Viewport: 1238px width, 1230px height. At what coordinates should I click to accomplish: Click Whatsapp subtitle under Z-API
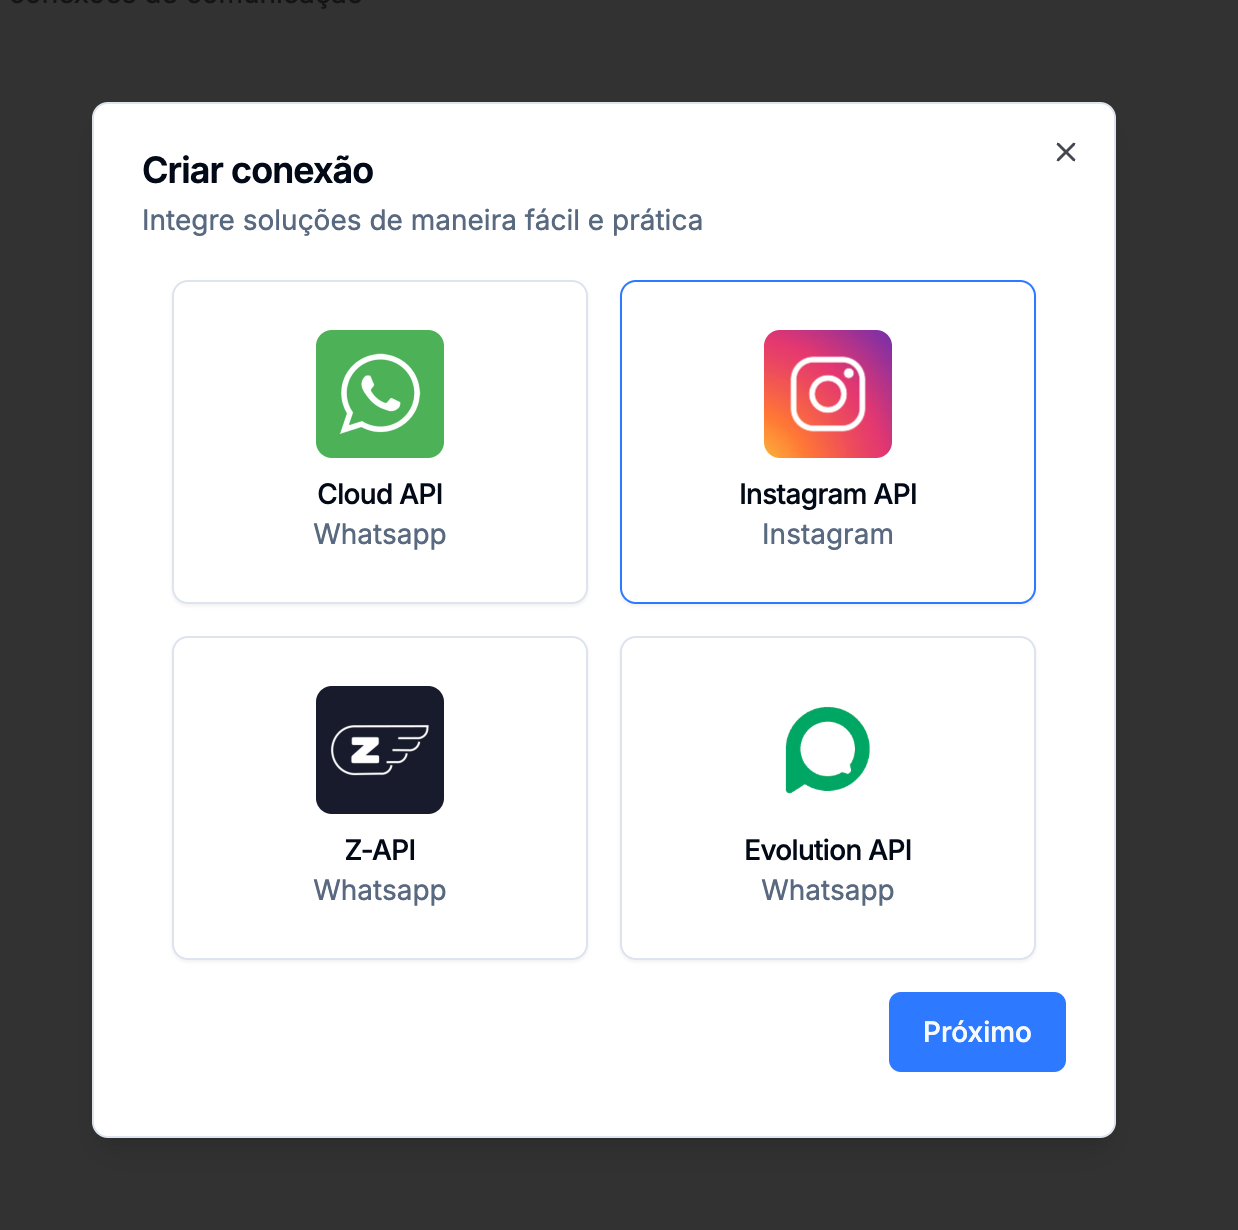point(380,890)
